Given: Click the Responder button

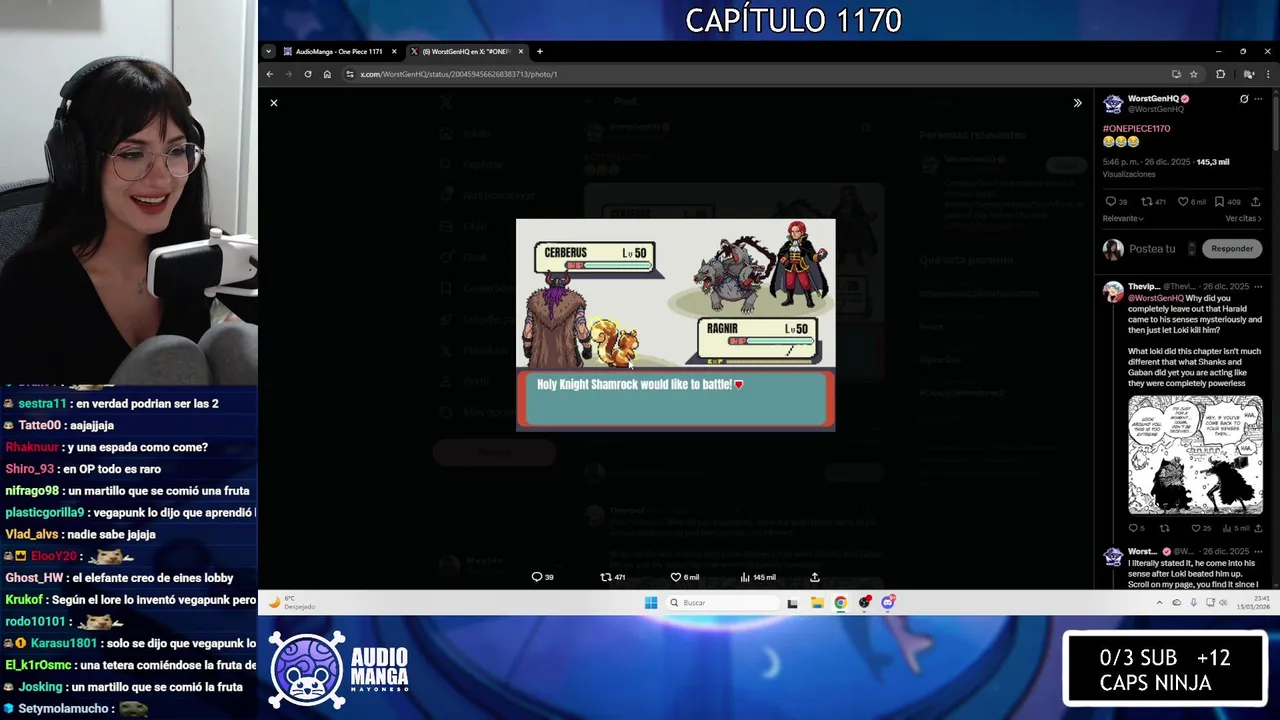Looking at the screenshot, I should pyautogui.click(x=1232, y=249).
